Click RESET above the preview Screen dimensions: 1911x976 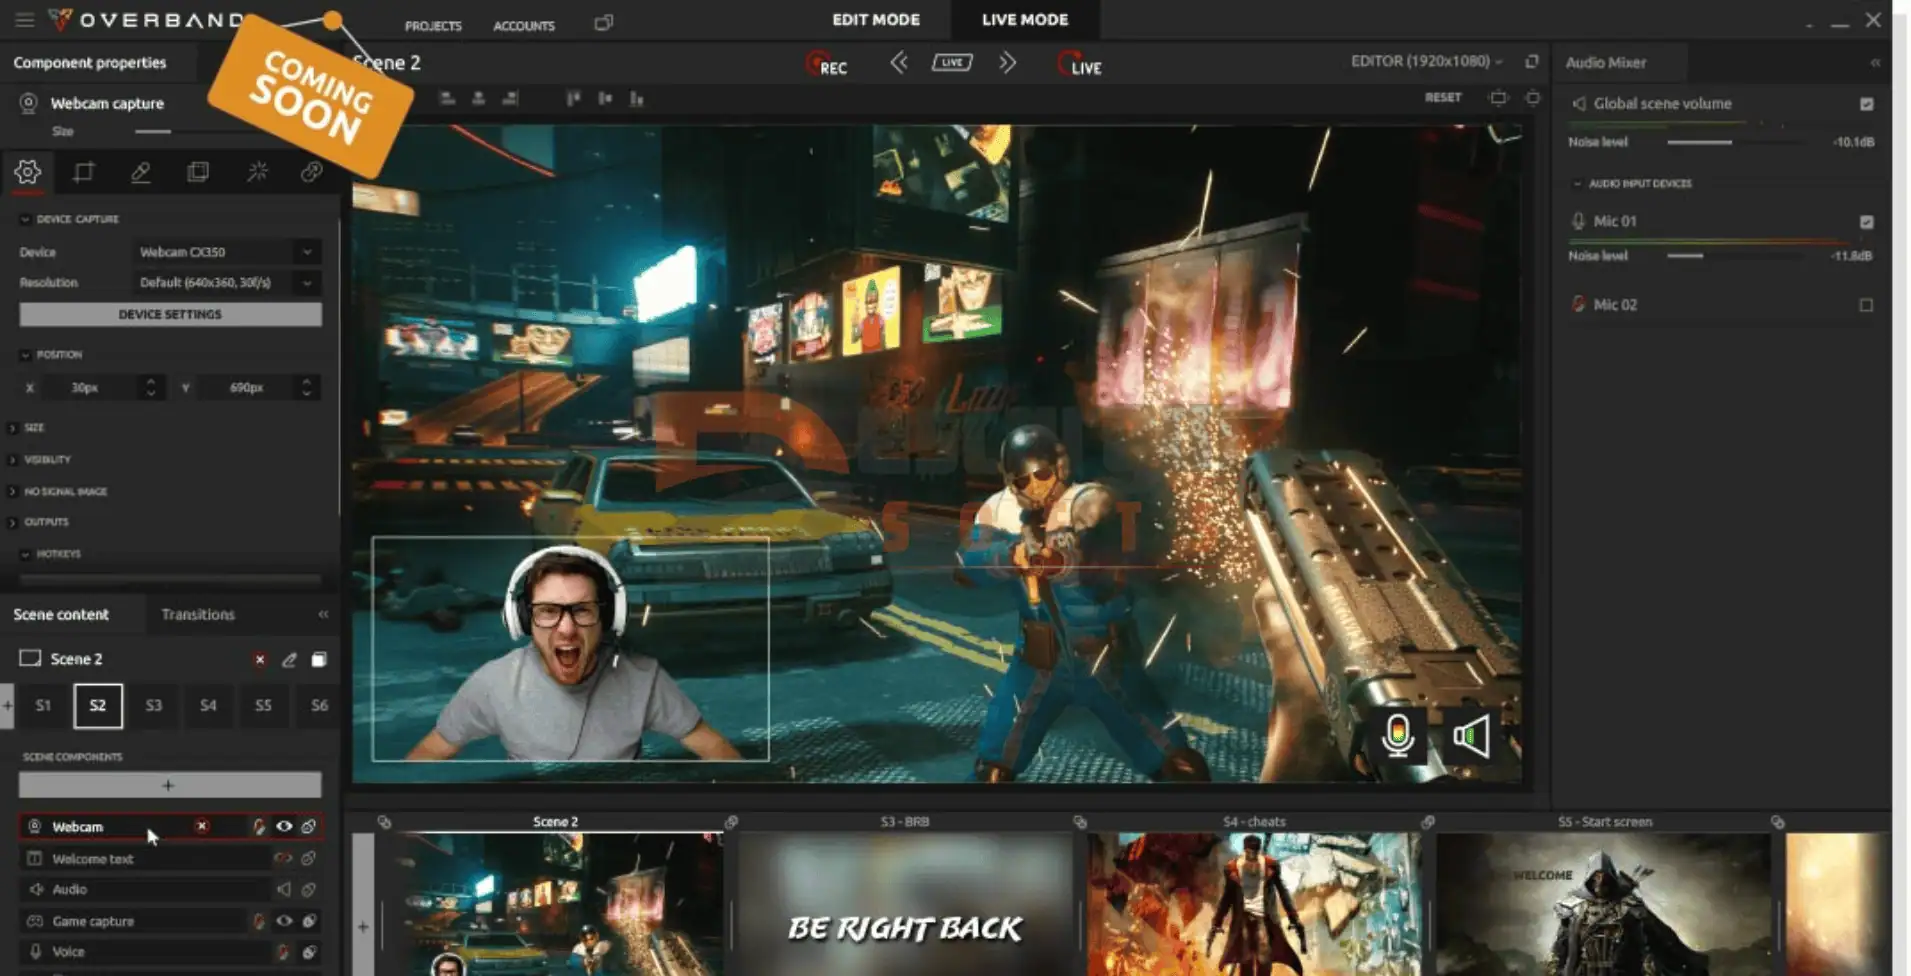tap(1443, 97)
